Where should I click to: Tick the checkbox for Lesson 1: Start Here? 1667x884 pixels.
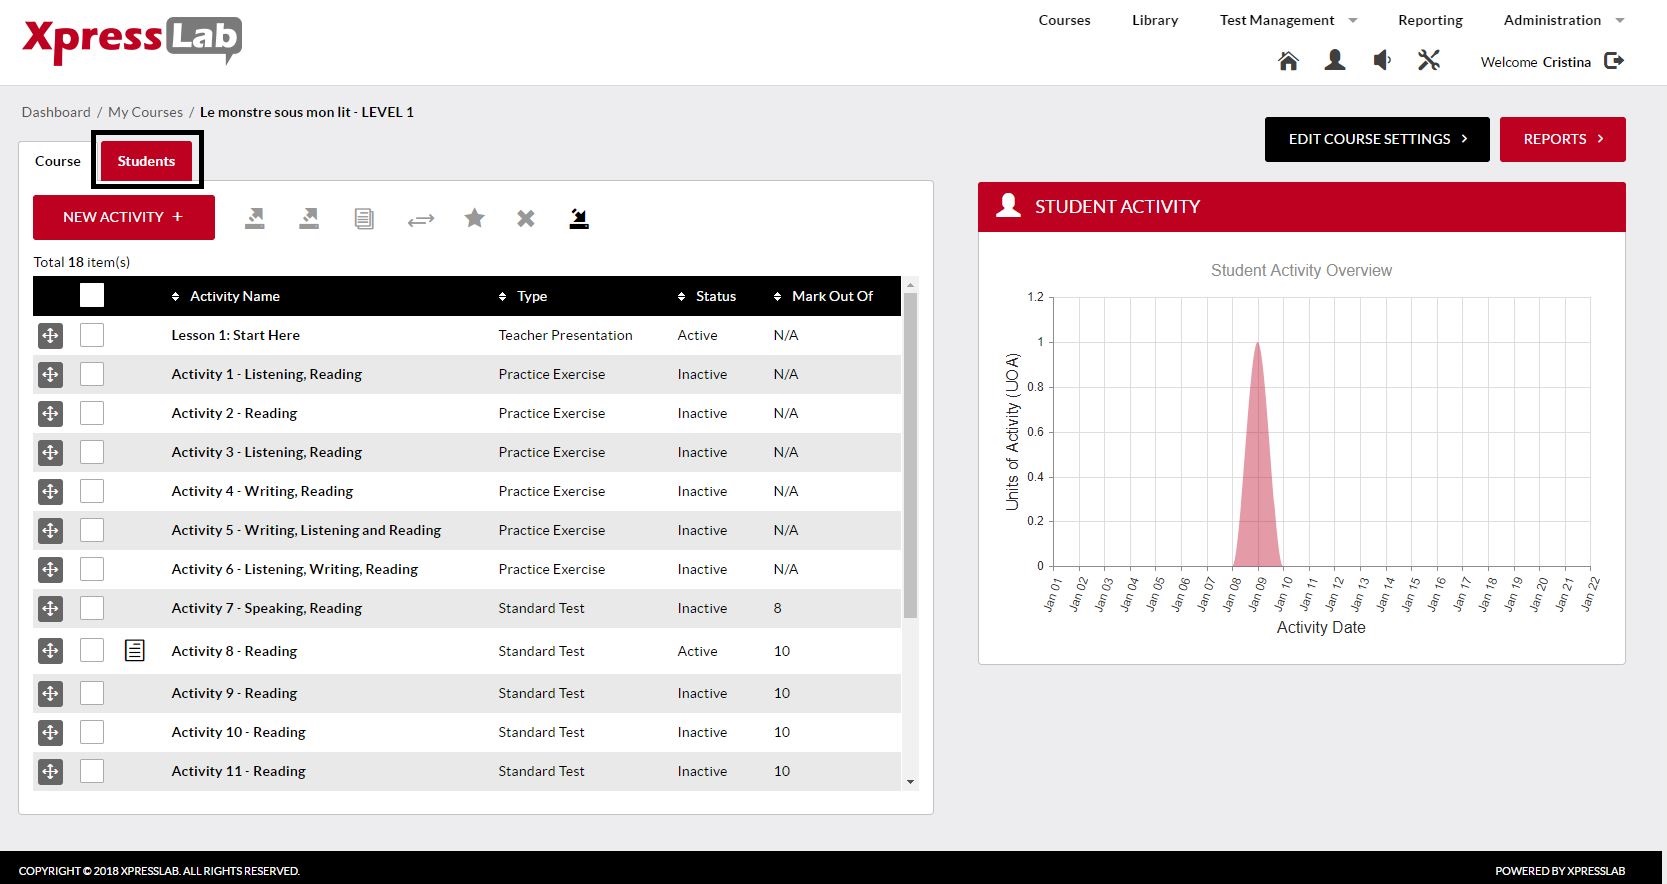(92, 335)
